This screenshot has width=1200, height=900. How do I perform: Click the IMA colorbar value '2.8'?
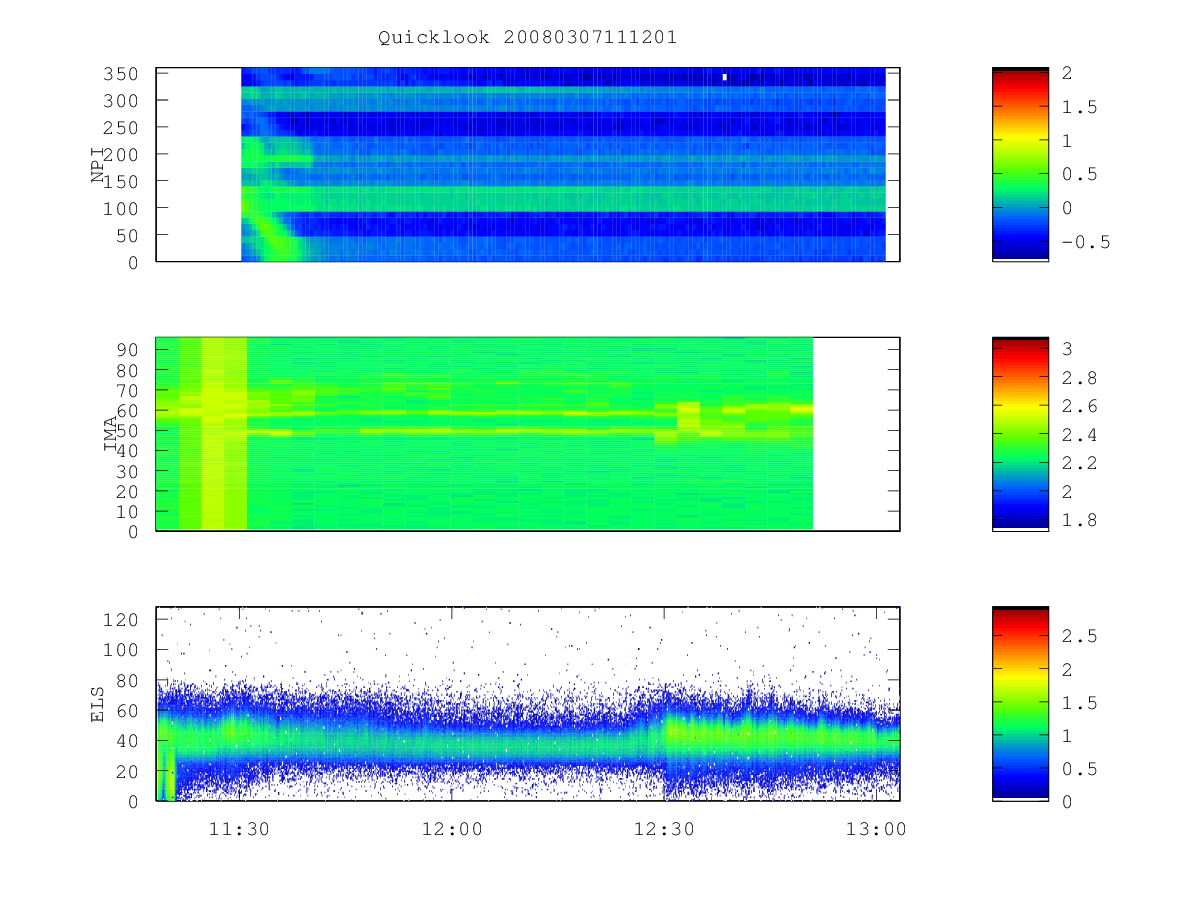point(1079,378)
